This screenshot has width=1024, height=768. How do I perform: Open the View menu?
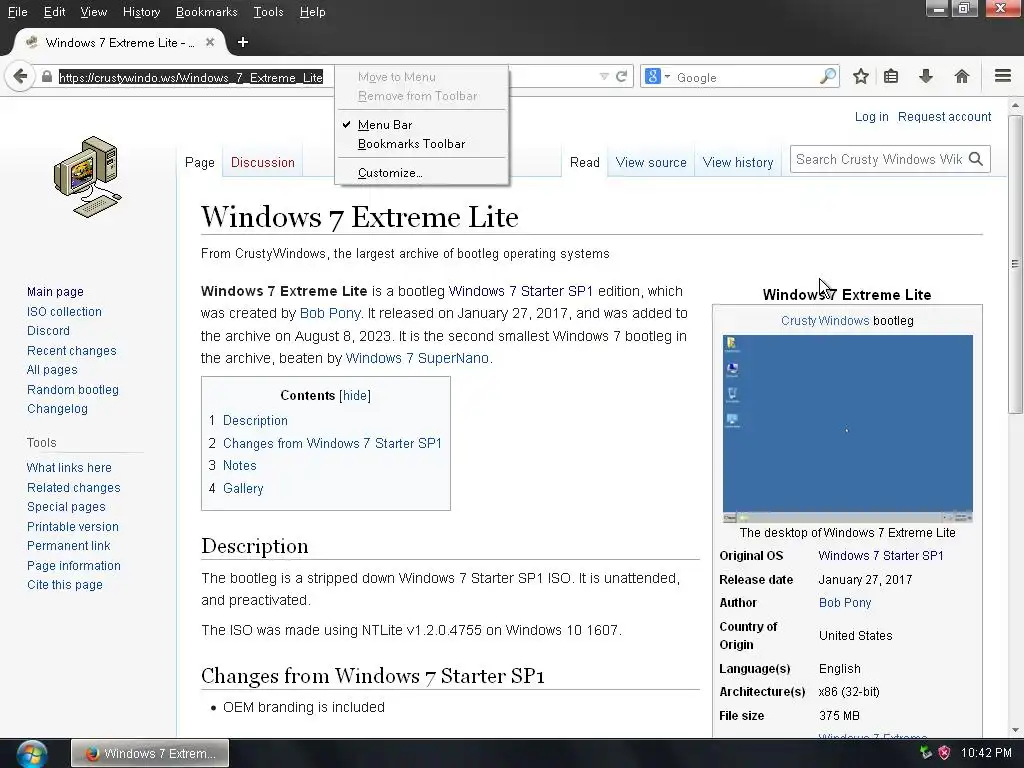click(x=93, y=12)
